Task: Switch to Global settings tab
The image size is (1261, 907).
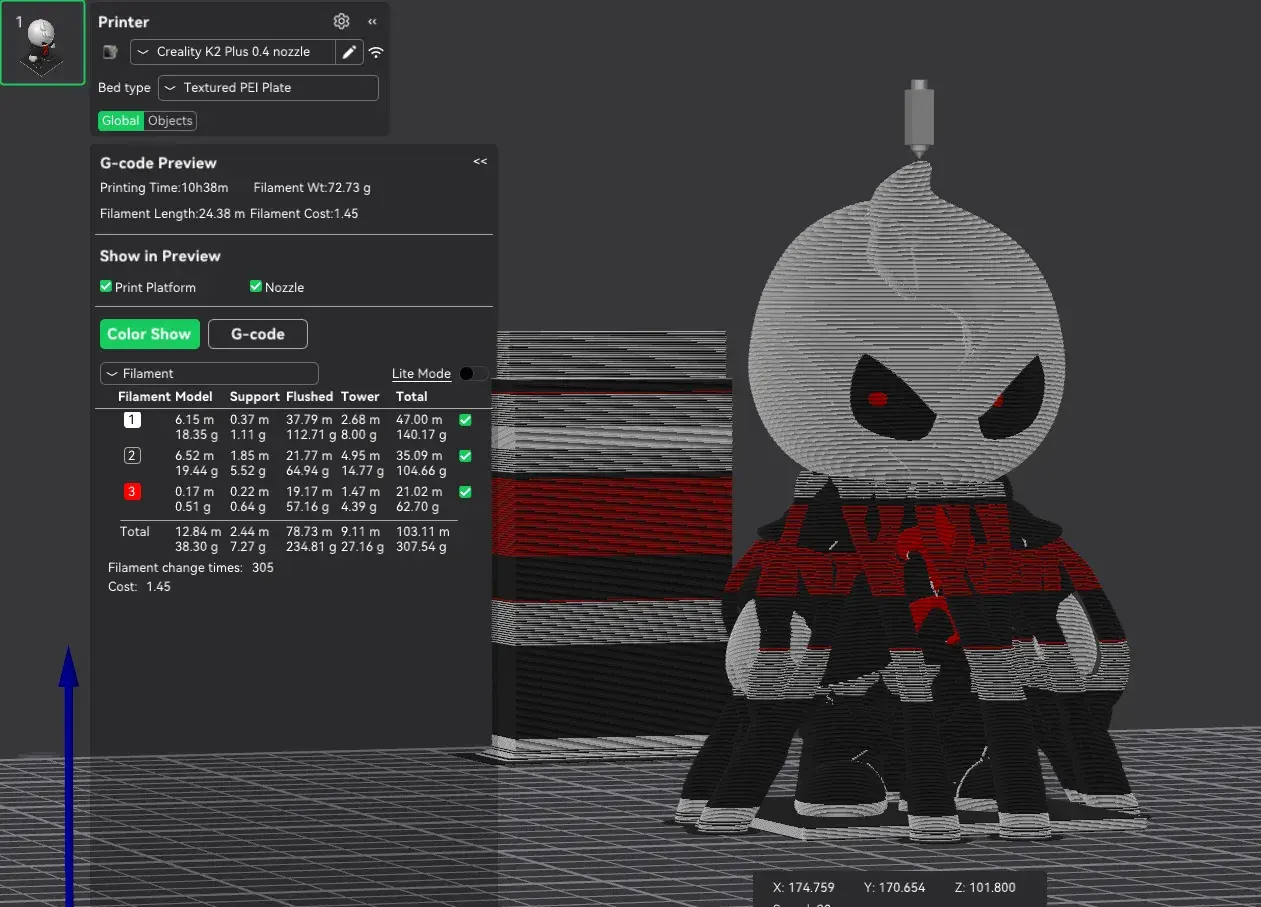Action: (121, 120)
